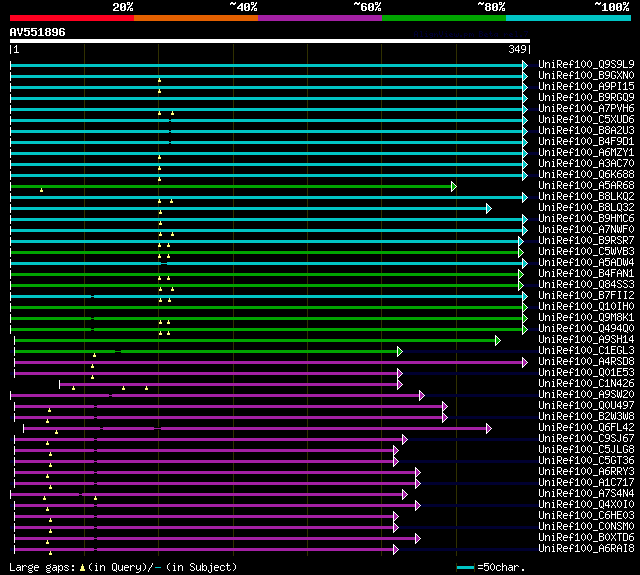This screenshot has height=575, width=640.
Task: Open UniRef100_A6RRY3 hit
Action: (x=586, y=472)
